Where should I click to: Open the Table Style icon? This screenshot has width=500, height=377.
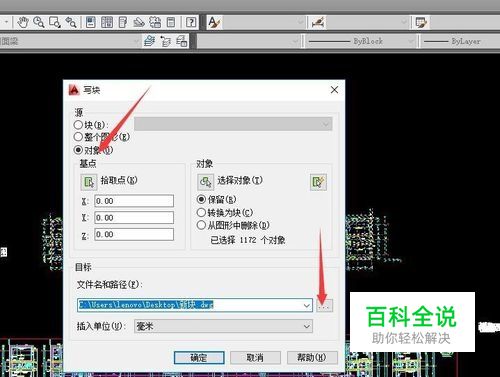click(x=421, y=22)
